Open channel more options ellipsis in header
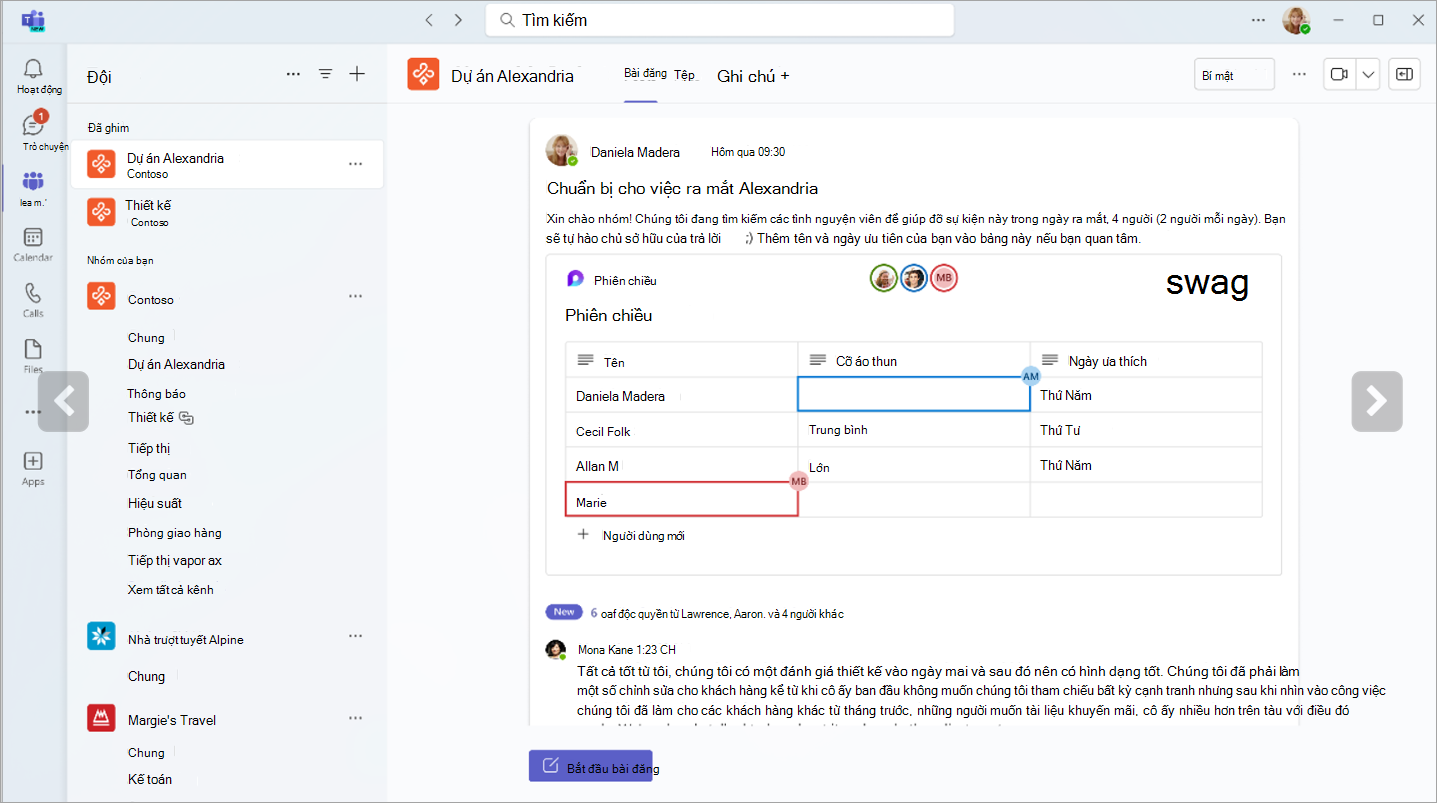Screen dimensions: 1437x803 [x=1299, y=74]
